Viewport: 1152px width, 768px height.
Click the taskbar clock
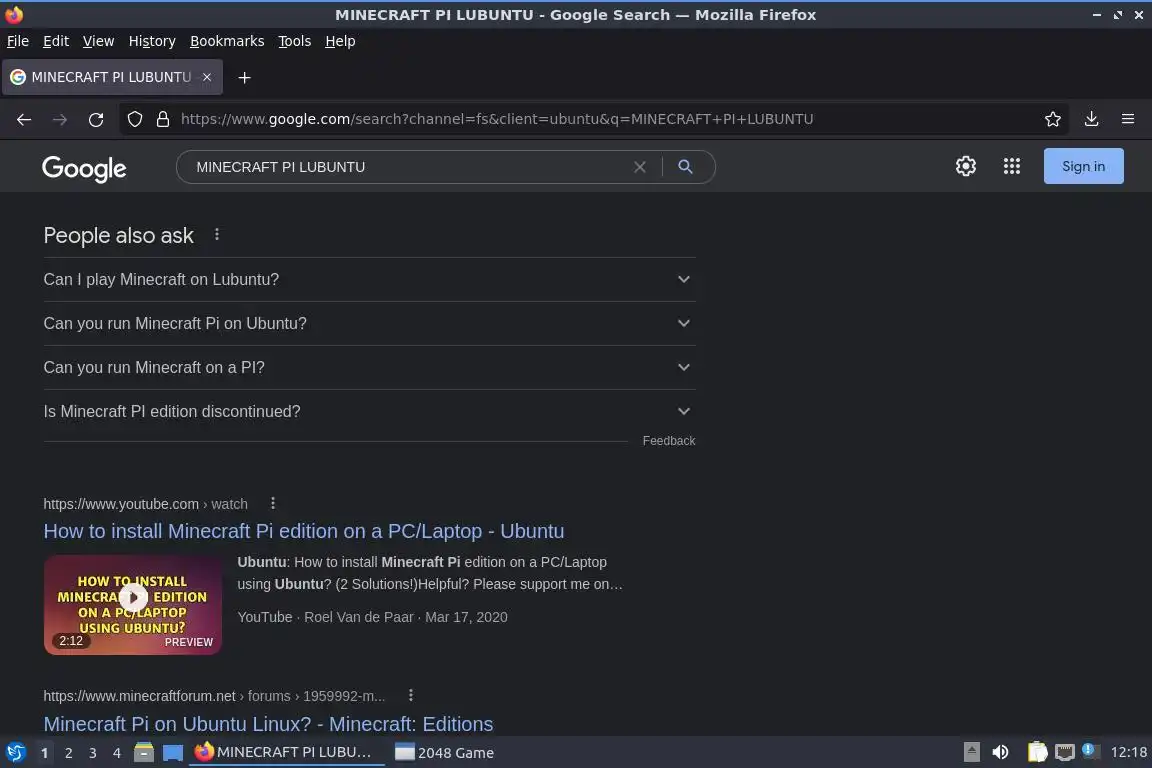(x=1128, y=752)
